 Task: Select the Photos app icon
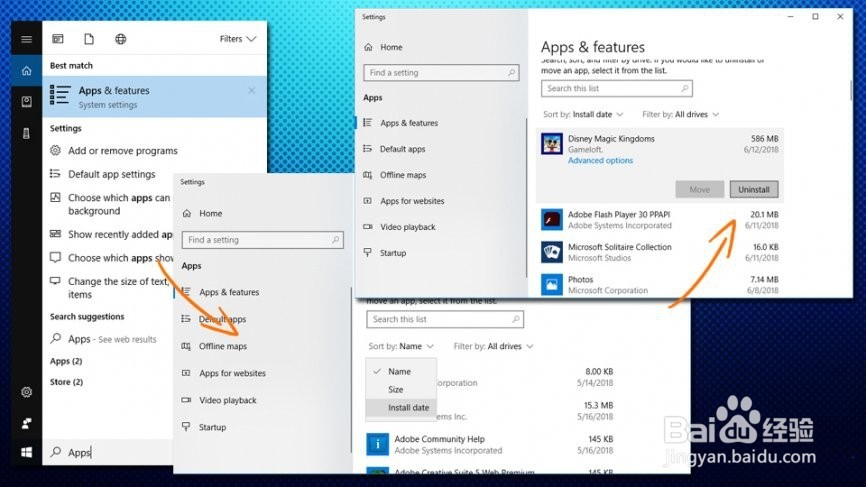(551, 285)
